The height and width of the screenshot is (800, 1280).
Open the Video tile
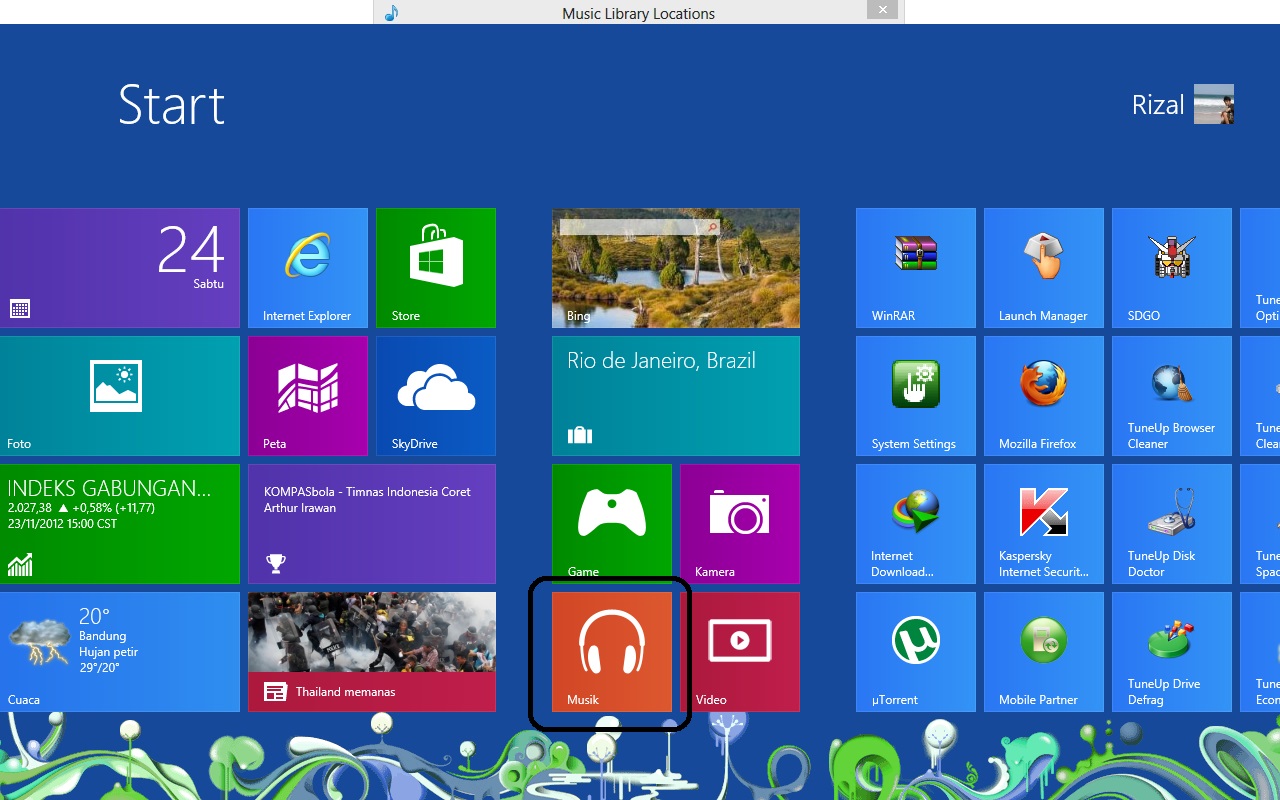[x=740, y=650]
